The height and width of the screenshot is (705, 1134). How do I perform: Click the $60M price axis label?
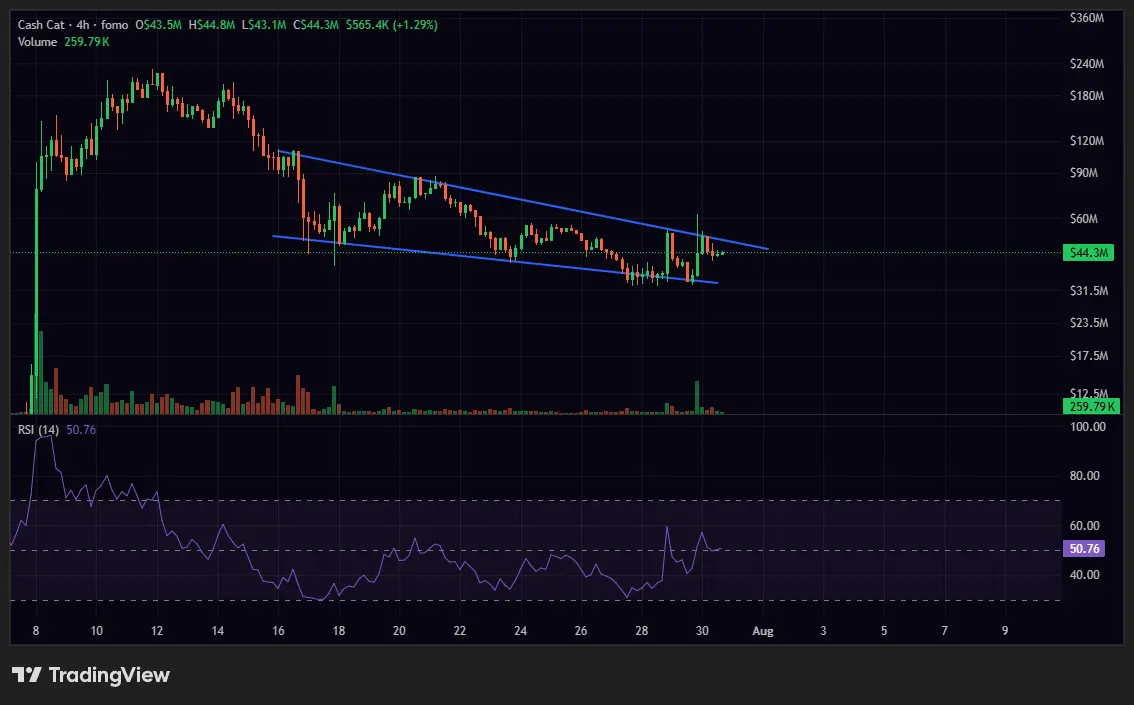1083,218
